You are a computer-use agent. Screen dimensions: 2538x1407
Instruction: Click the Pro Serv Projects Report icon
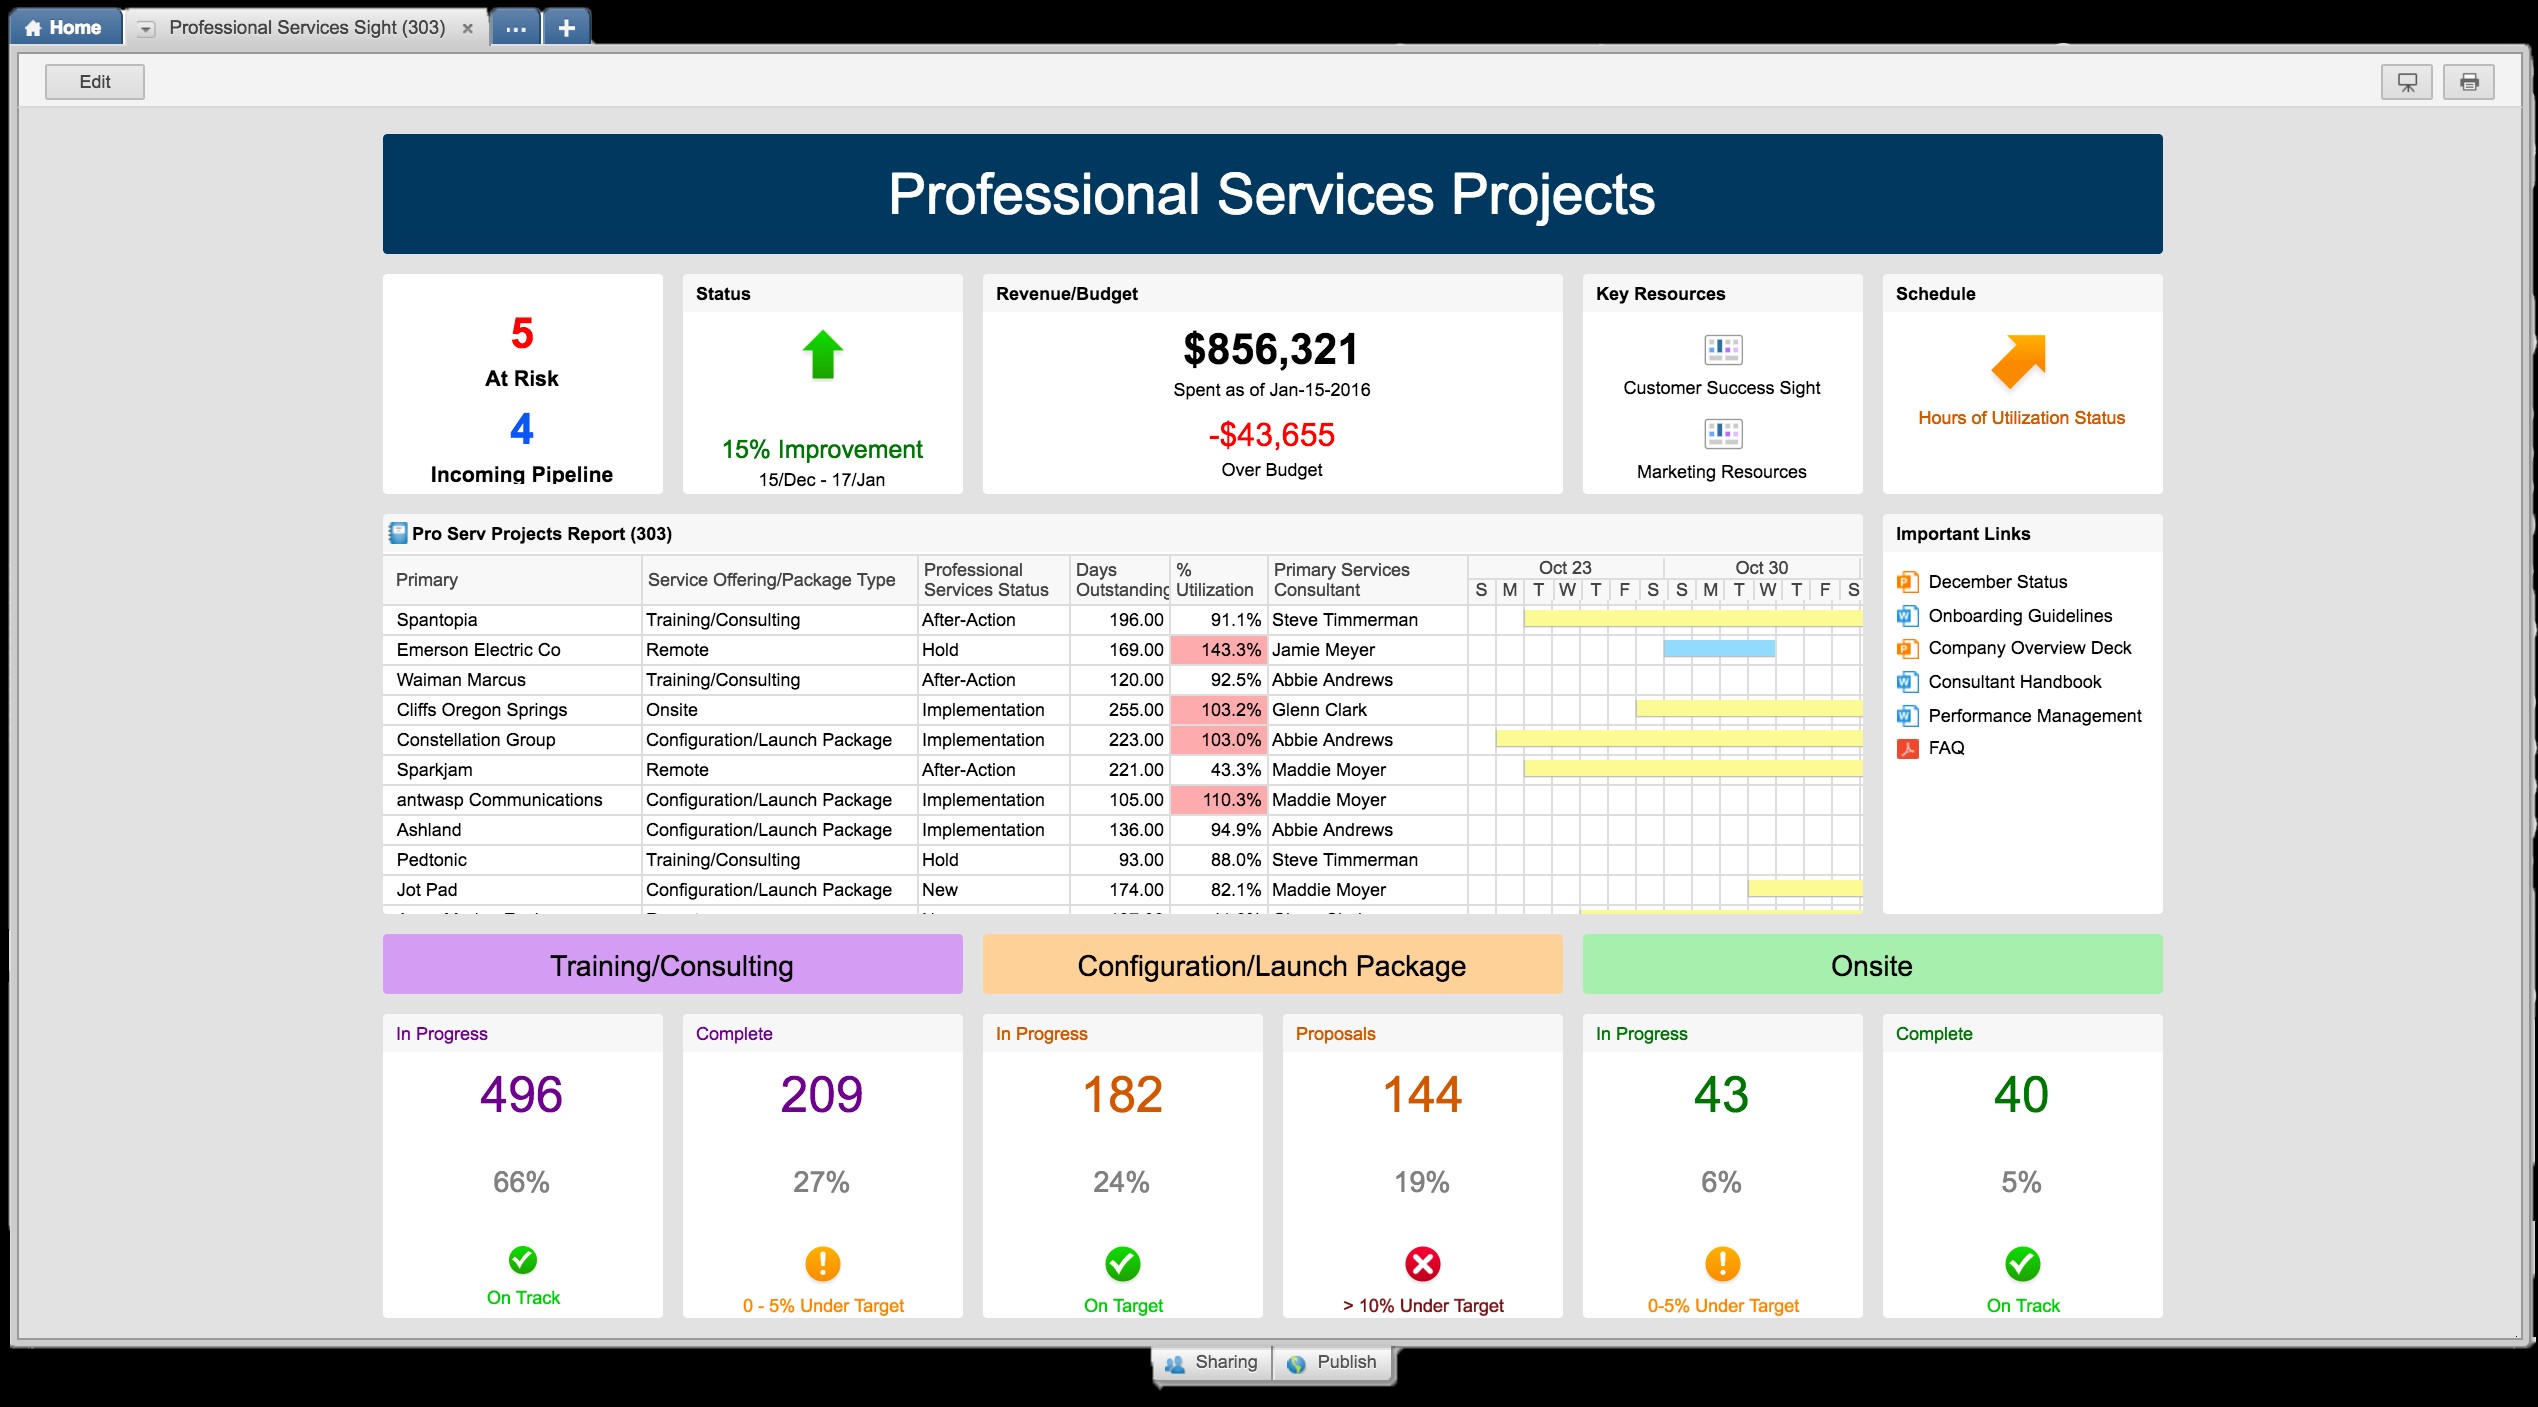pyautogui.click(x=398, y=533)
